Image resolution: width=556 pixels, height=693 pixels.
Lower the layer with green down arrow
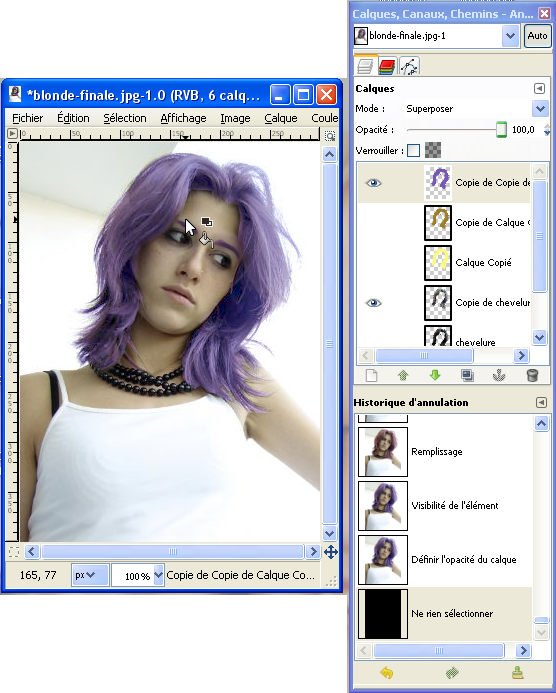tap(435, 376)
